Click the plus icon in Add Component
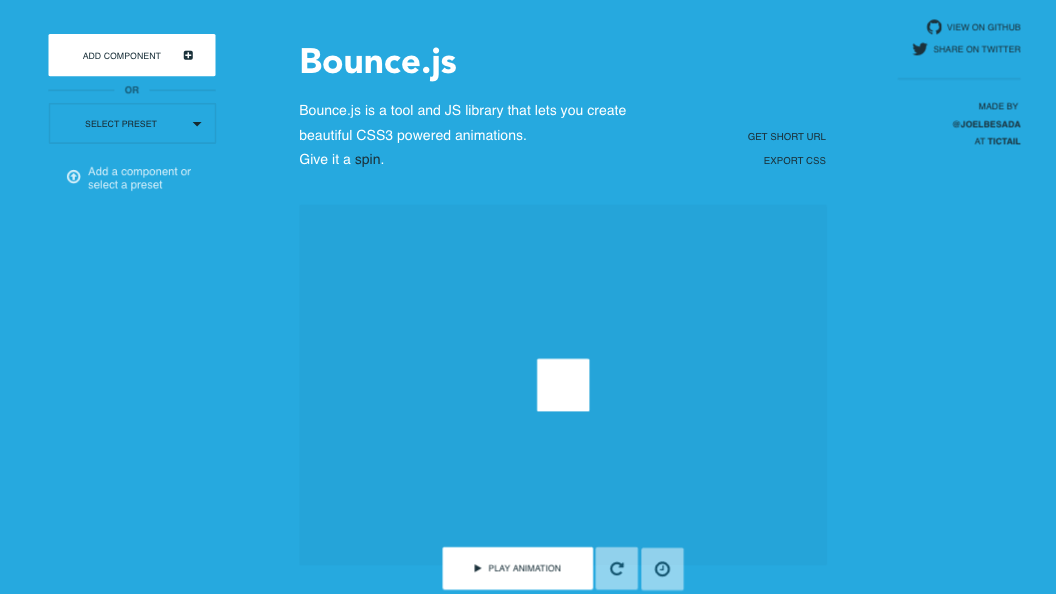The image size is (1056, 594). [189, 55]
